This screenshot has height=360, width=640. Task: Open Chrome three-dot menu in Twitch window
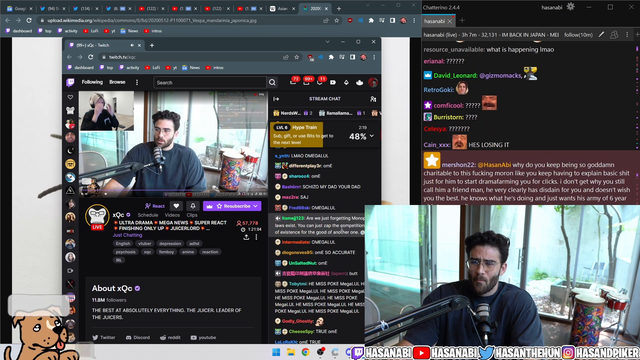(374, 57)
